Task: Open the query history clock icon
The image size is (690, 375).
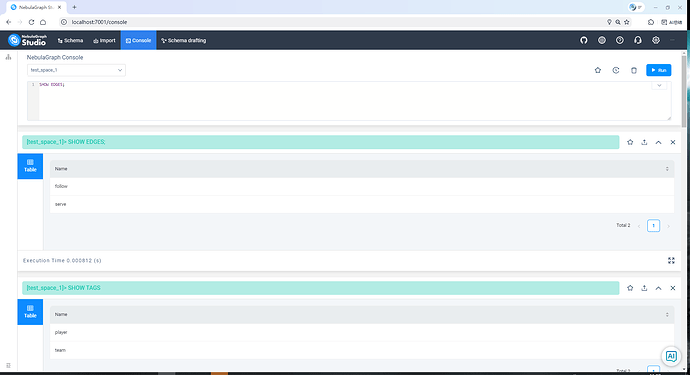Action: coord(616,70)
